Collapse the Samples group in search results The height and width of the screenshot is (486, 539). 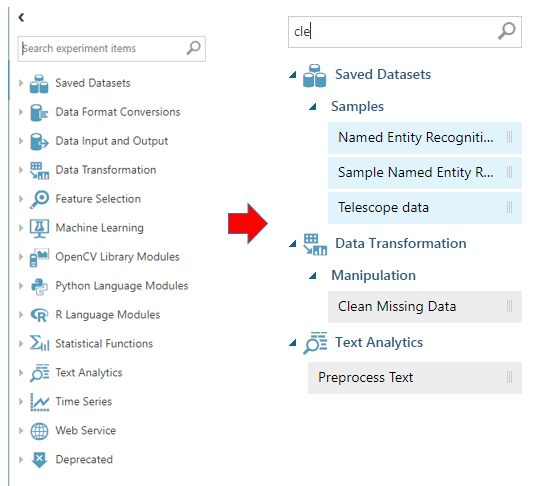(313, 107)
